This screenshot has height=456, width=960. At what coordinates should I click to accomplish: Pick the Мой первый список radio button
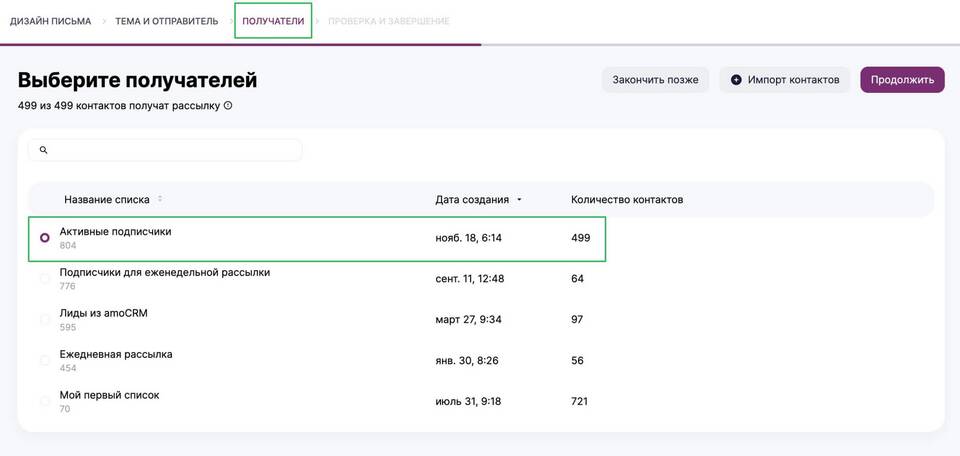point(45,402)
